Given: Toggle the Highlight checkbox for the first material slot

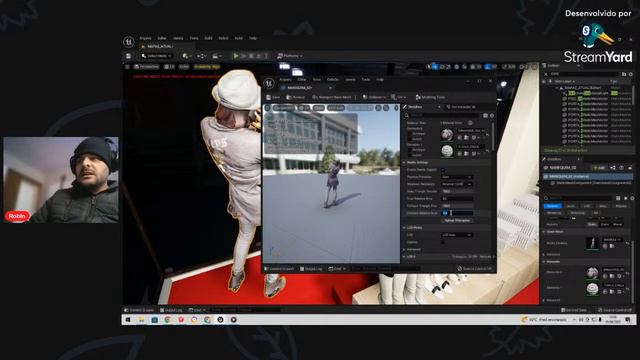Looking at the screenshot, I should pyautogui.click(x=409, y=133).
